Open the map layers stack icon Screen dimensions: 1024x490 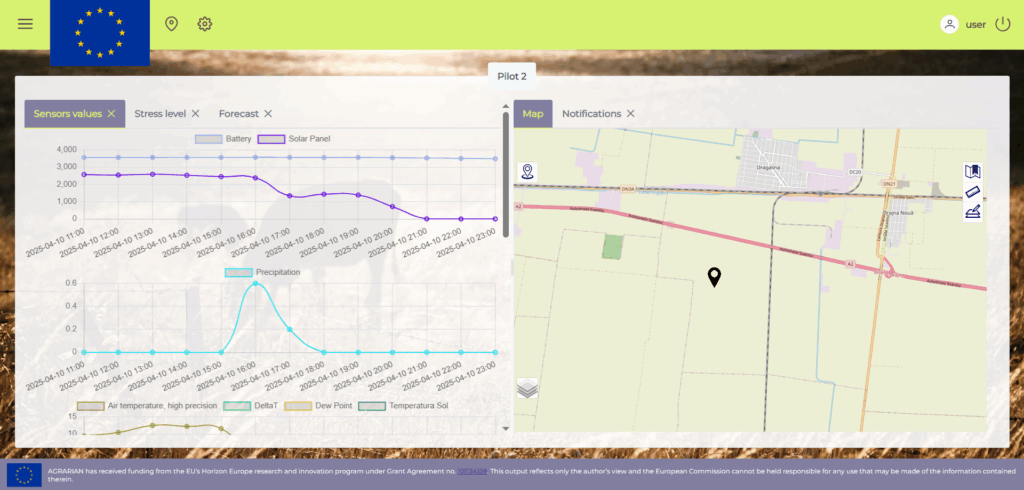(527, 389)
